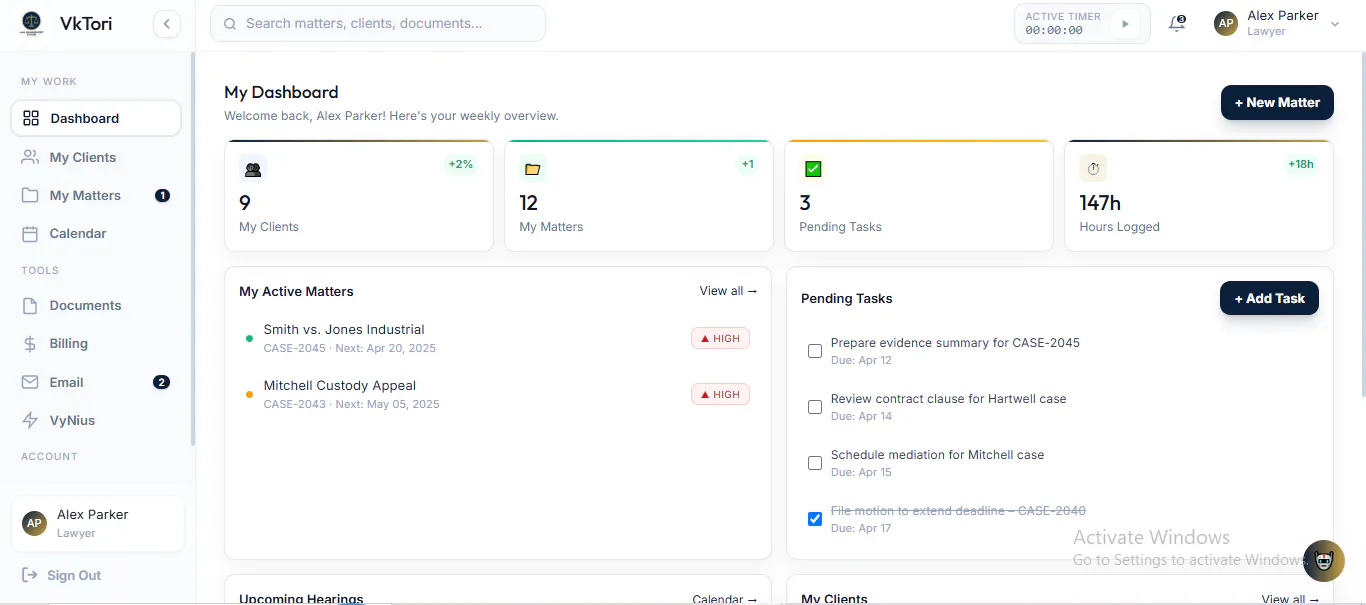
Task: Open the Mitchell Custody Appeal matter
Action: coord(497,394)
